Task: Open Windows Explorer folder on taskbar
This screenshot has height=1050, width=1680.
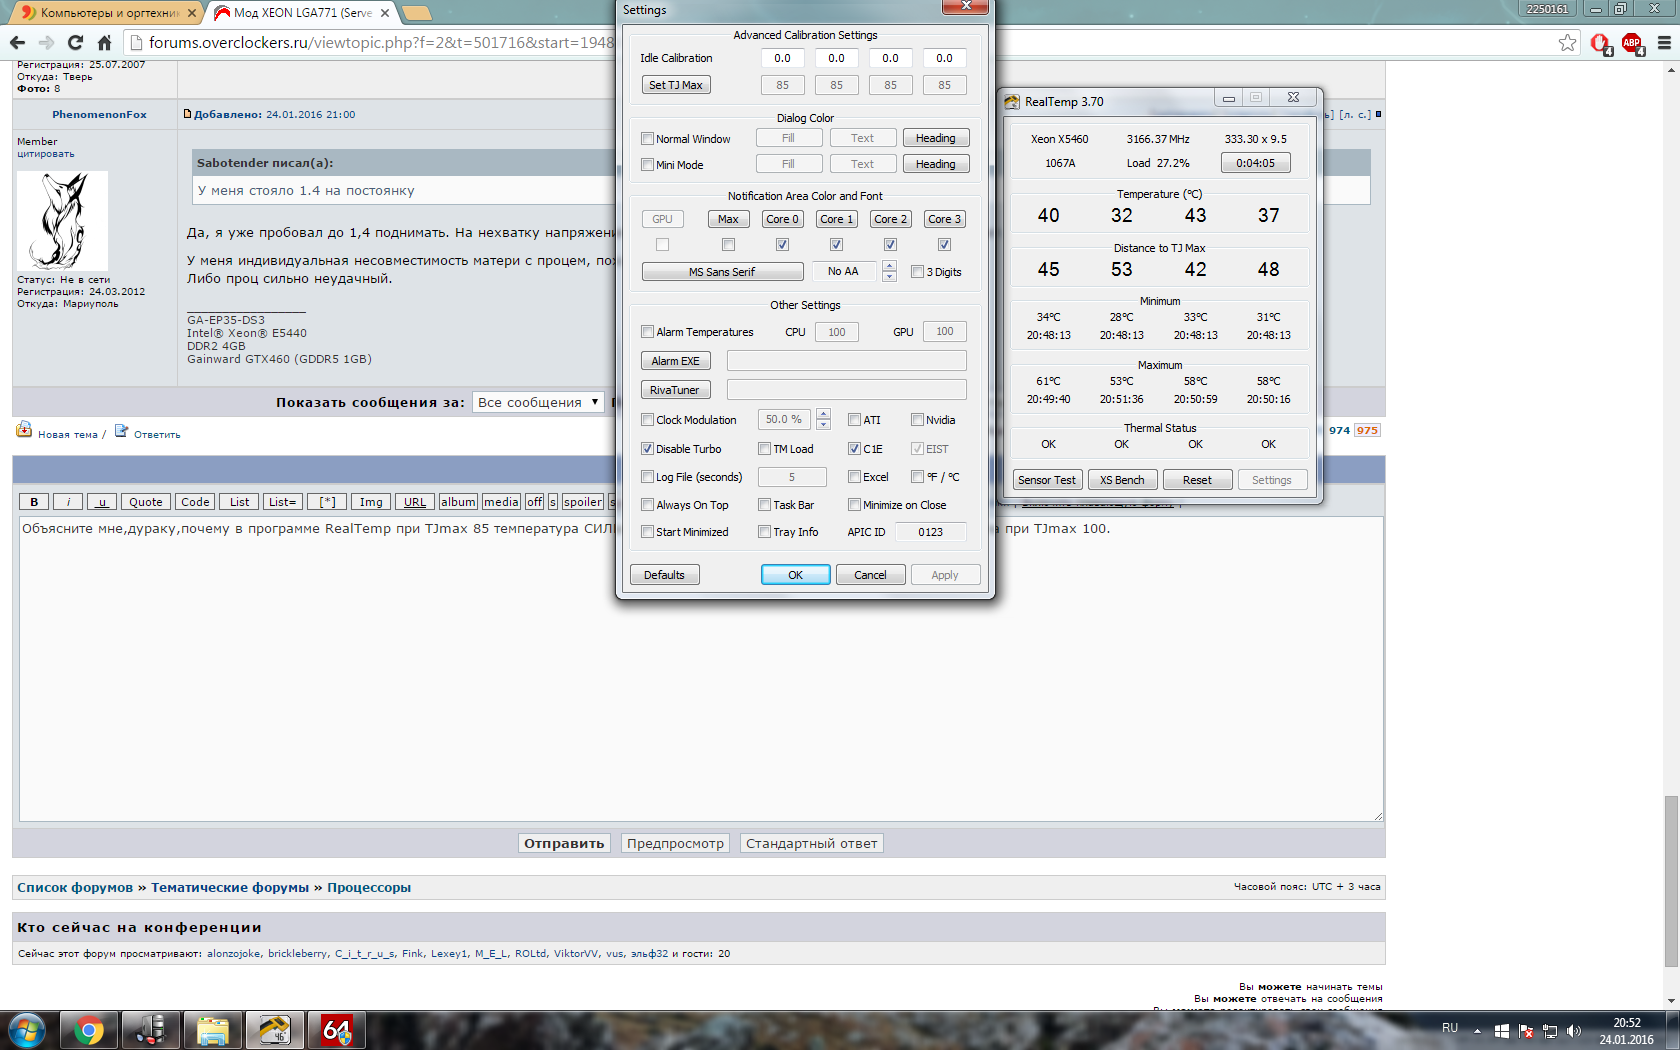Action: tap(213, 1030)
